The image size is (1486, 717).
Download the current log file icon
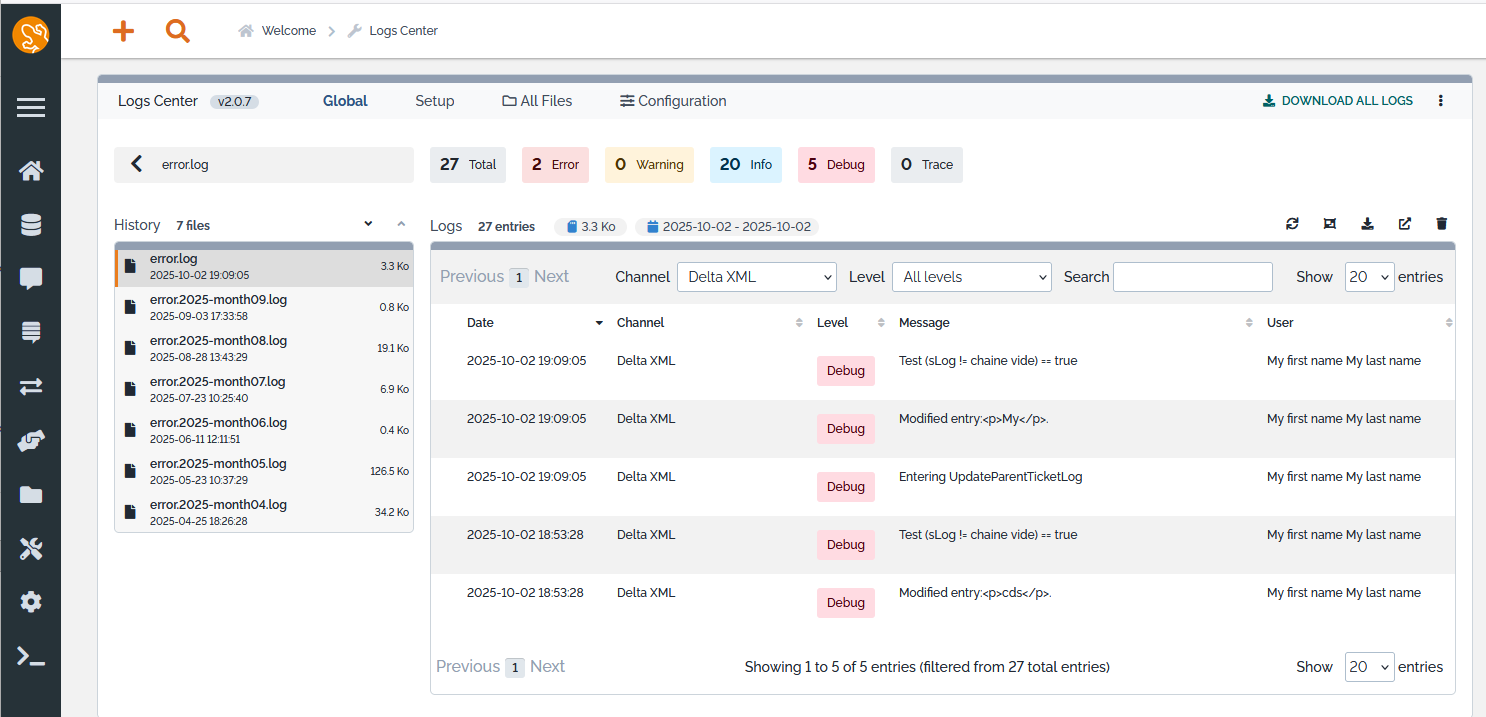point(1367,224)
